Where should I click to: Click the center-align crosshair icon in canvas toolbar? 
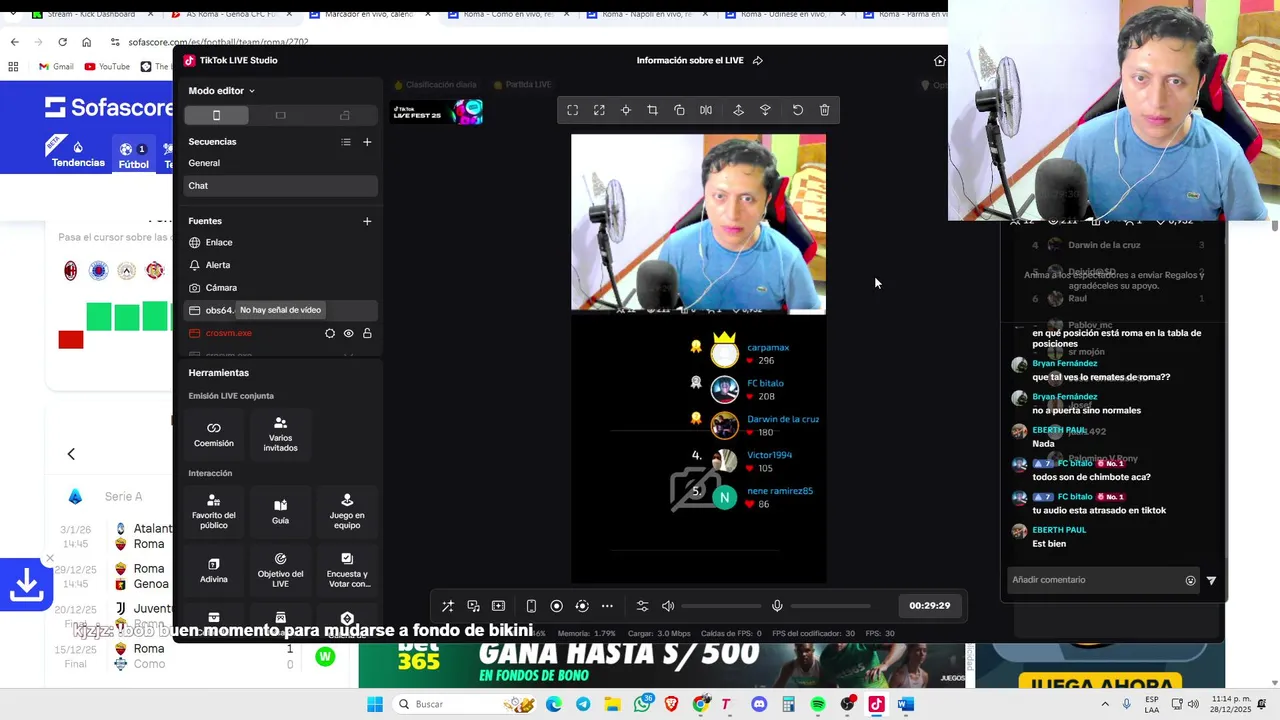point(626,110)
